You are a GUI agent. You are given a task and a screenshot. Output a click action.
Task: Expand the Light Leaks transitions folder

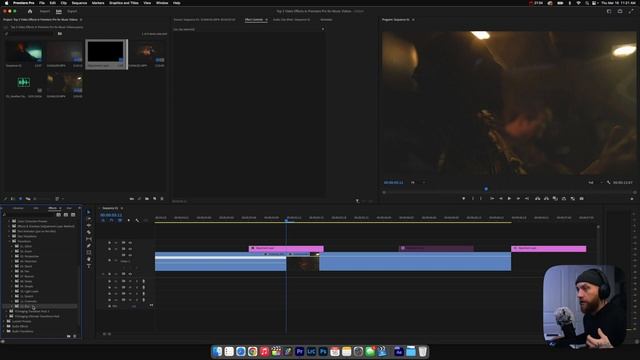(x=12, y=291)
